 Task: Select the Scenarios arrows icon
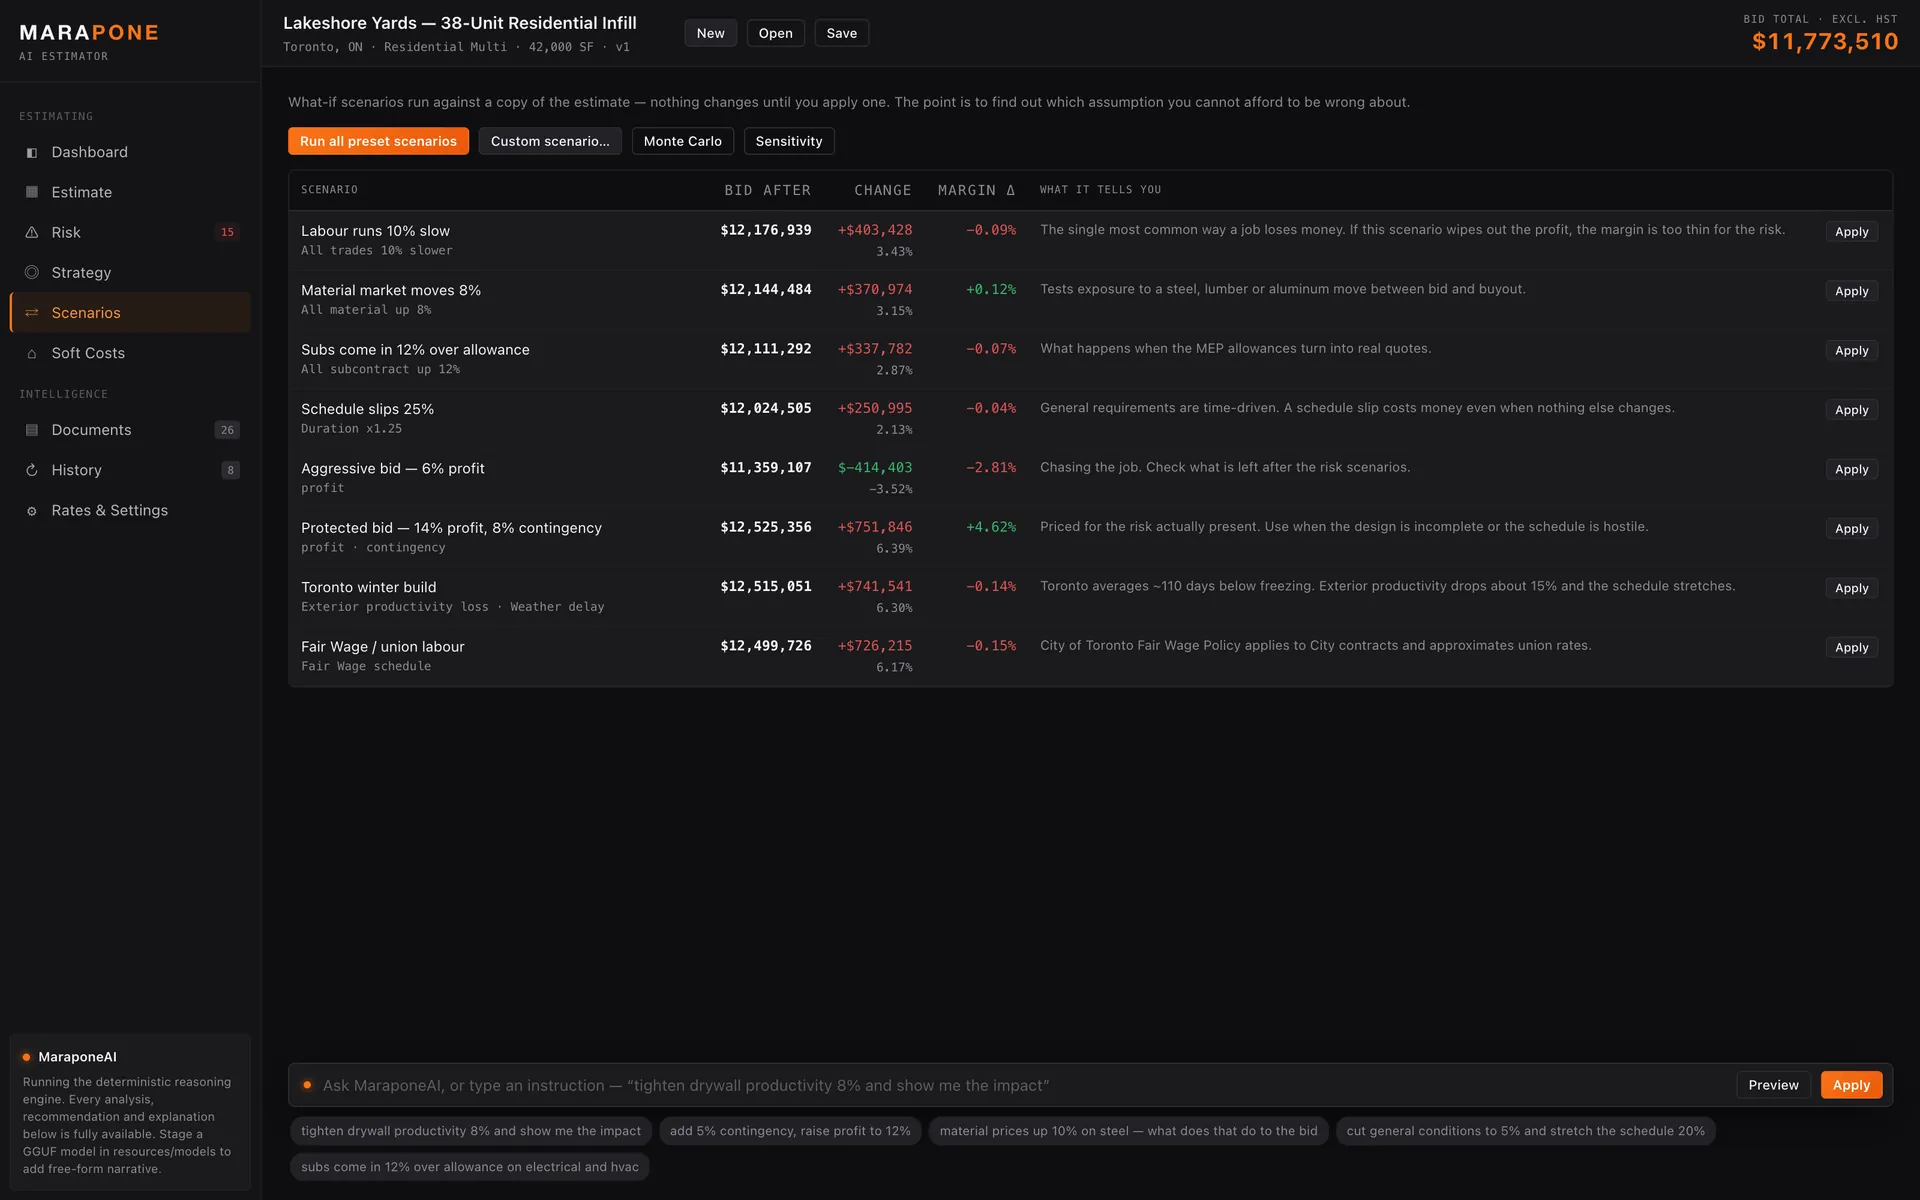point(32,313)
